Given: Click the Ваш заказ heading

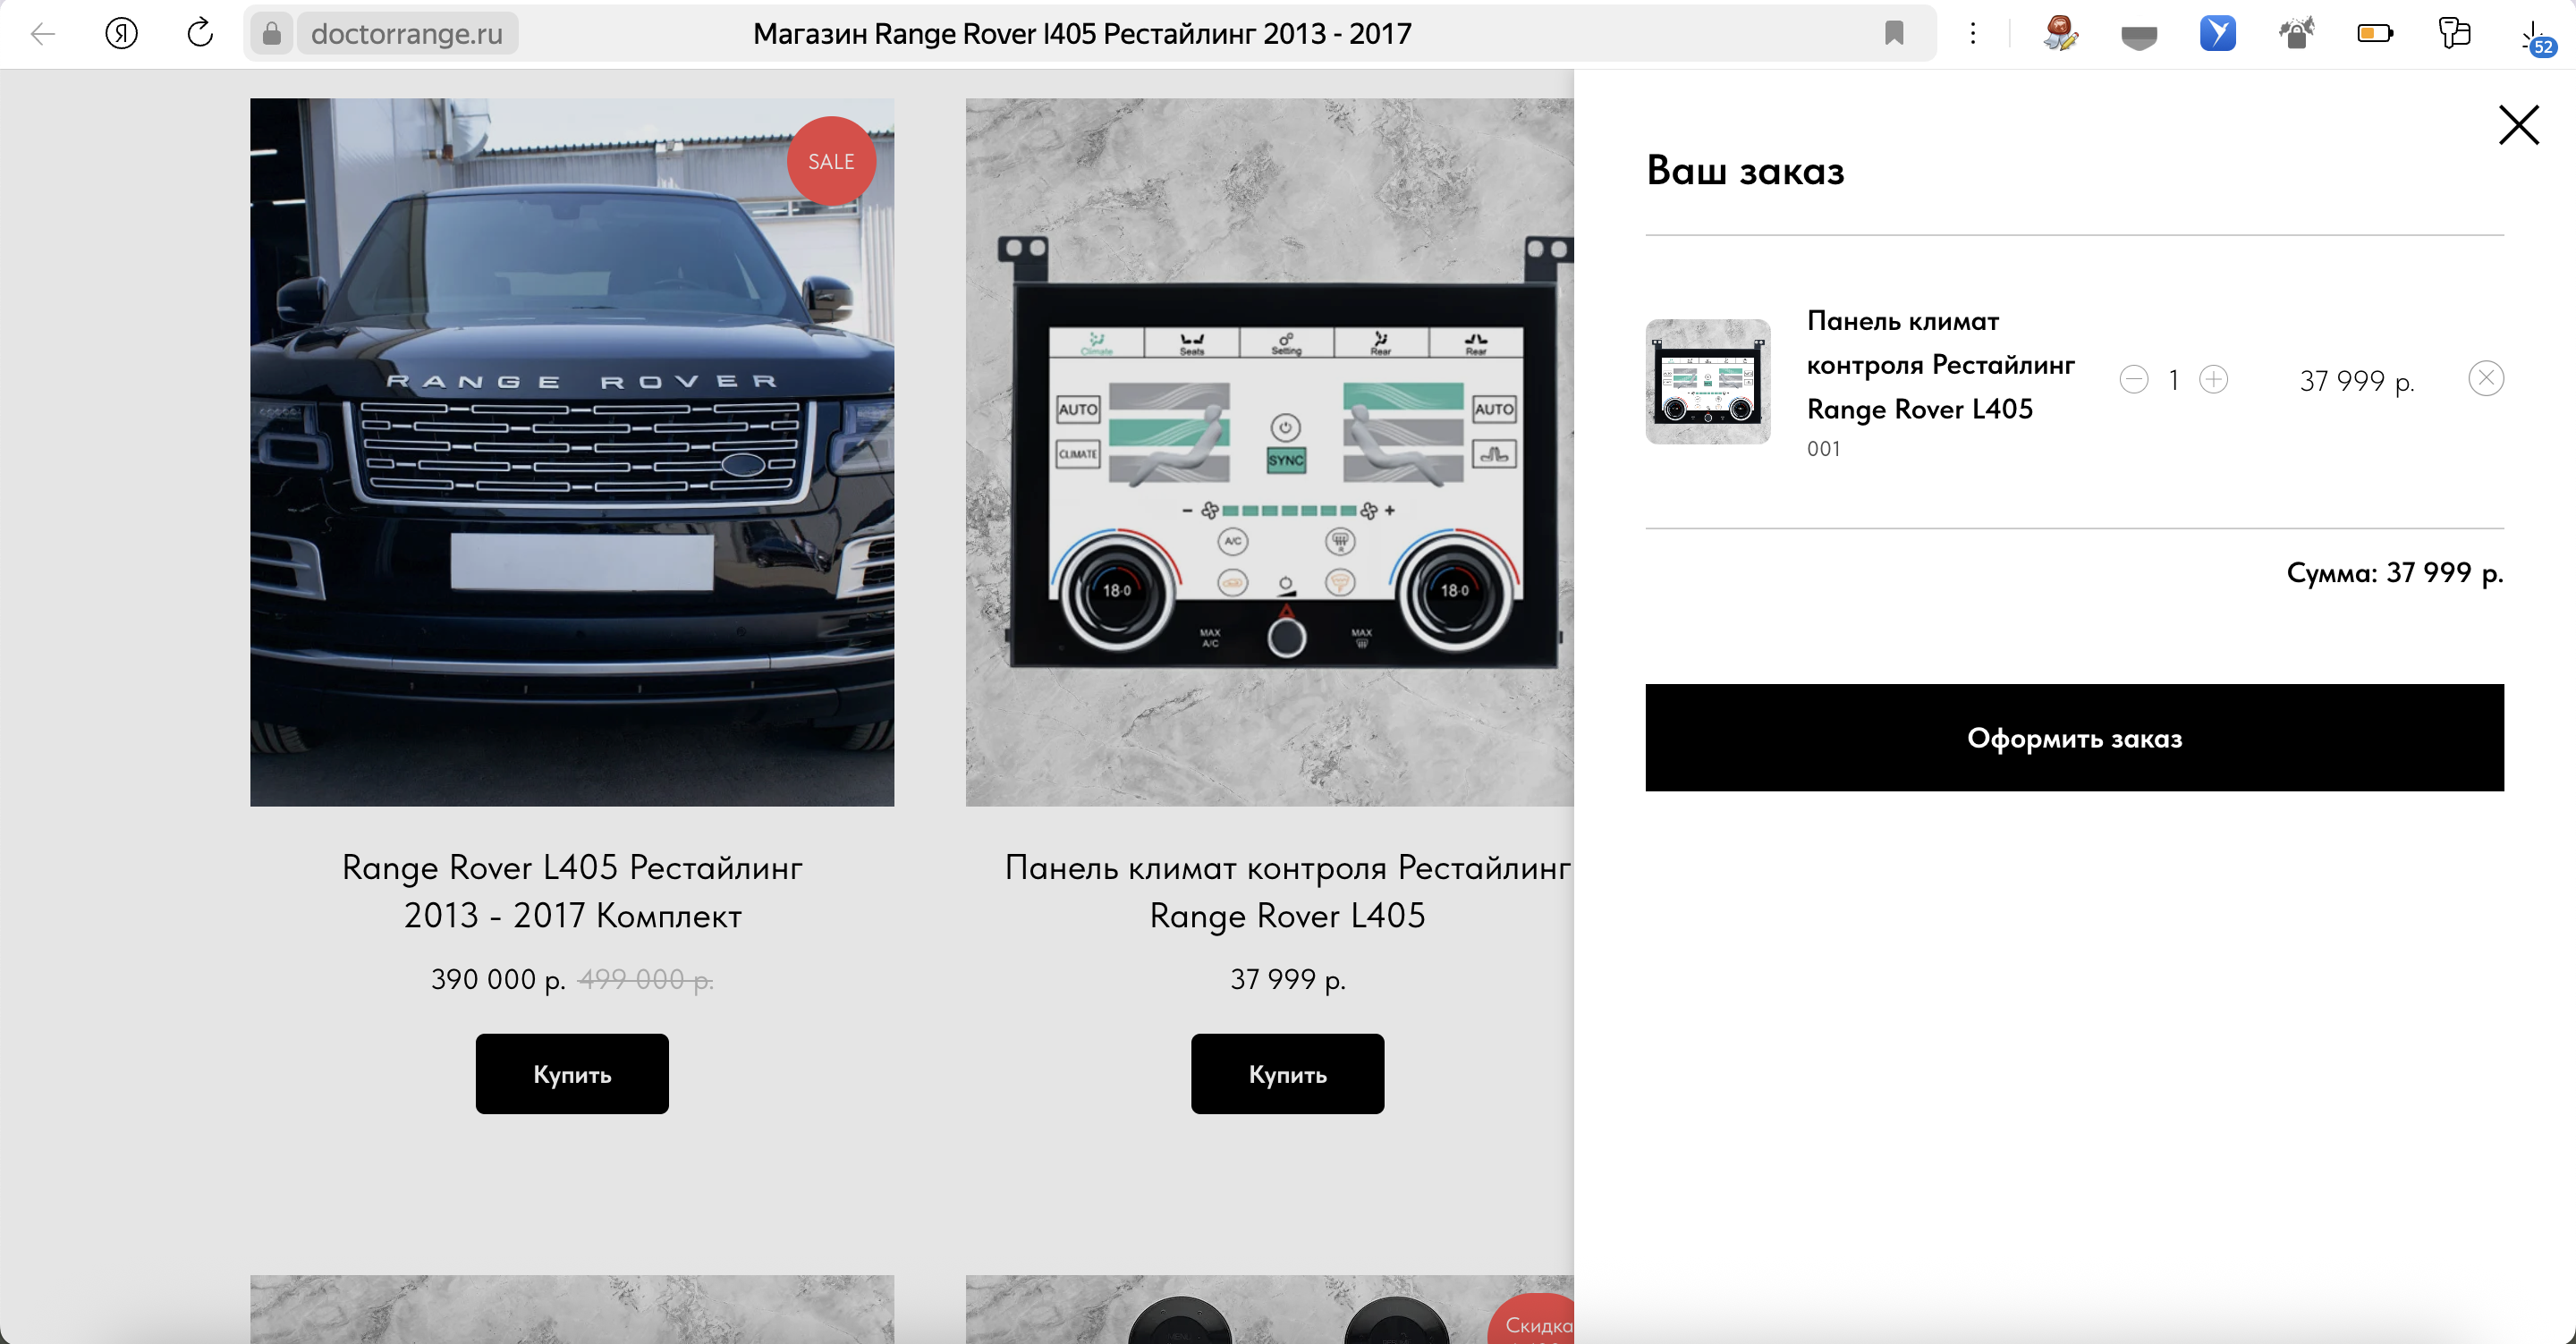Looking at the screenshot, I should [x=1745, y=171].
